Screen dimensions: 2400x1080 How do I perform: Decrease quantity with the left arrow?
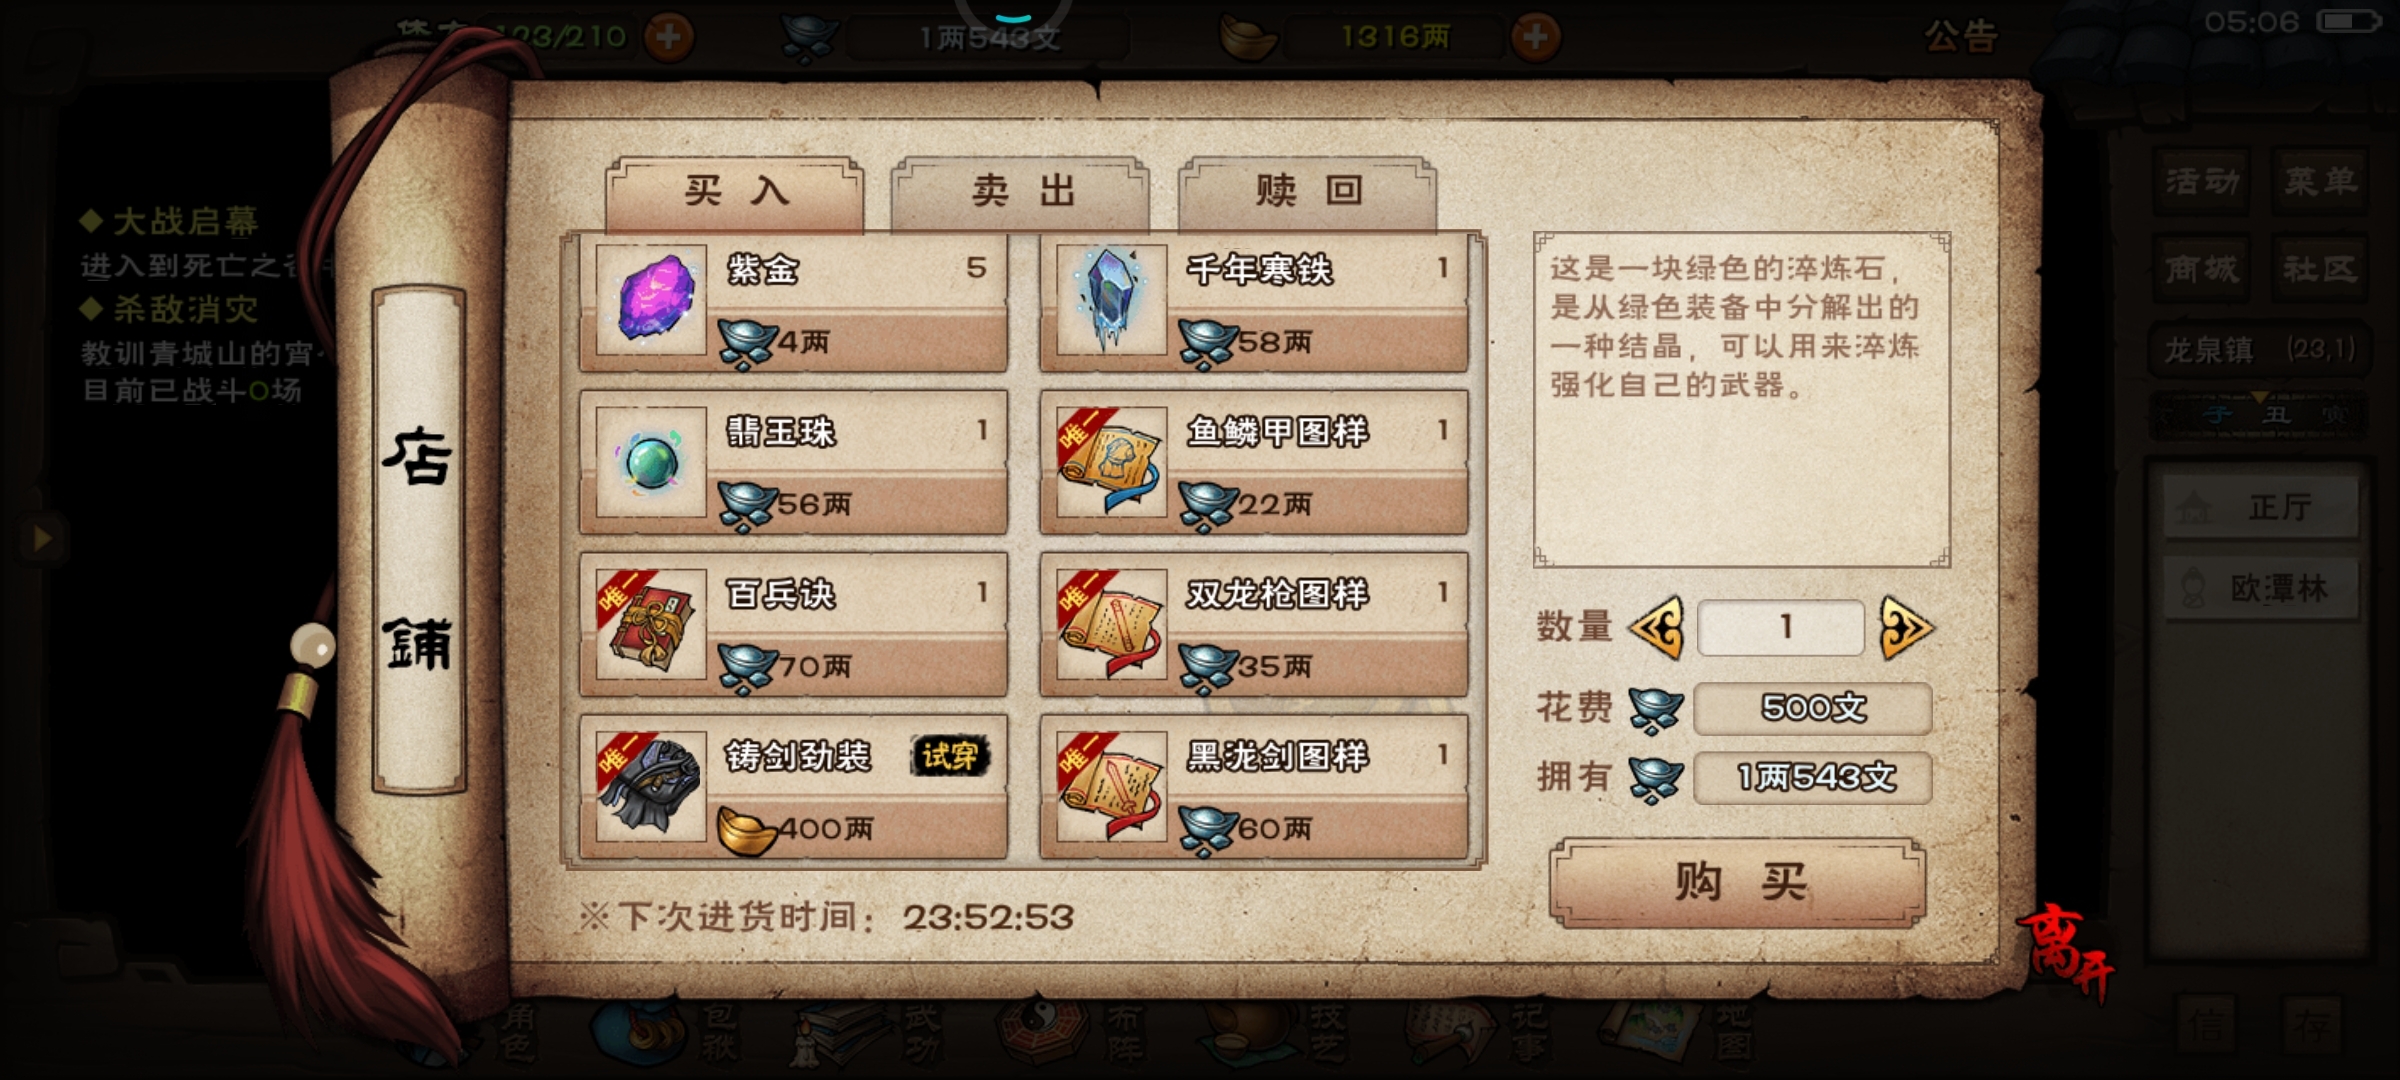tap(1657, 628)
